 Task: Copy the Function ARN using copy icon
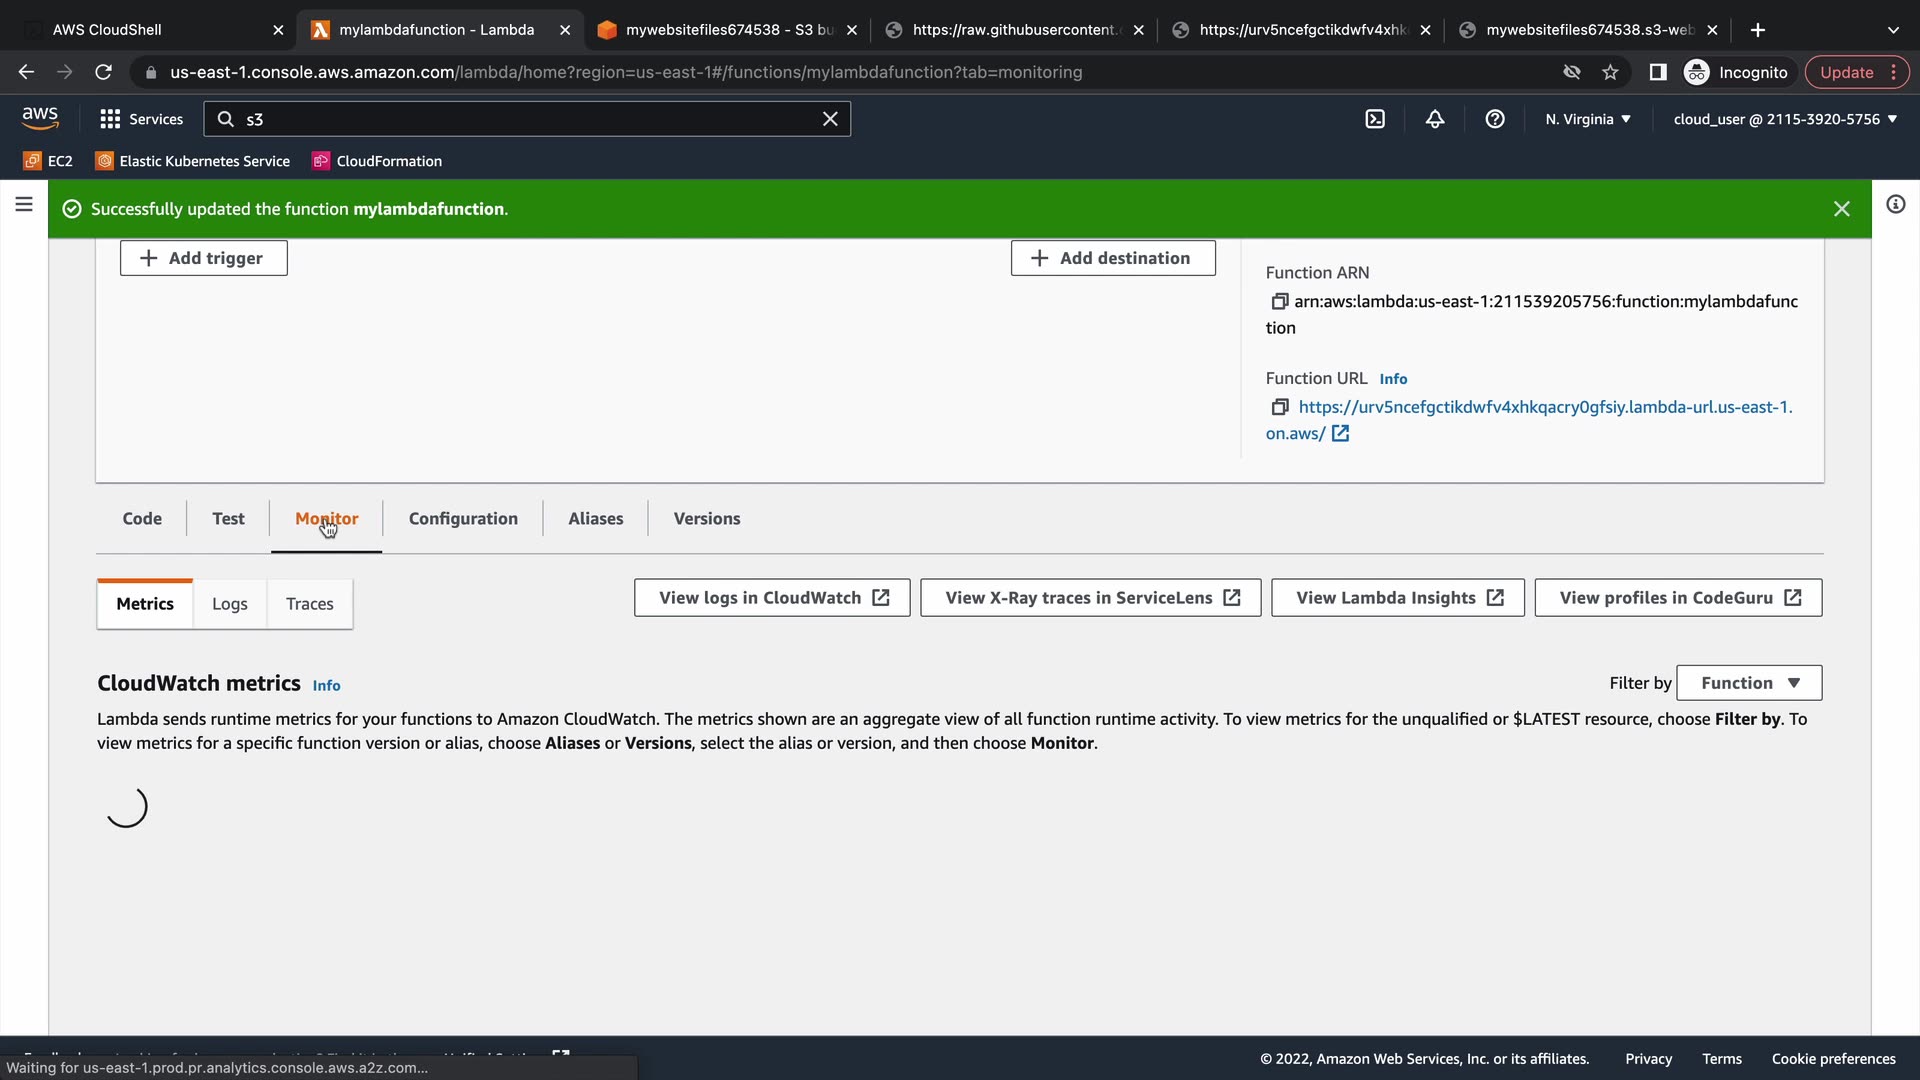pos(1279,301)
